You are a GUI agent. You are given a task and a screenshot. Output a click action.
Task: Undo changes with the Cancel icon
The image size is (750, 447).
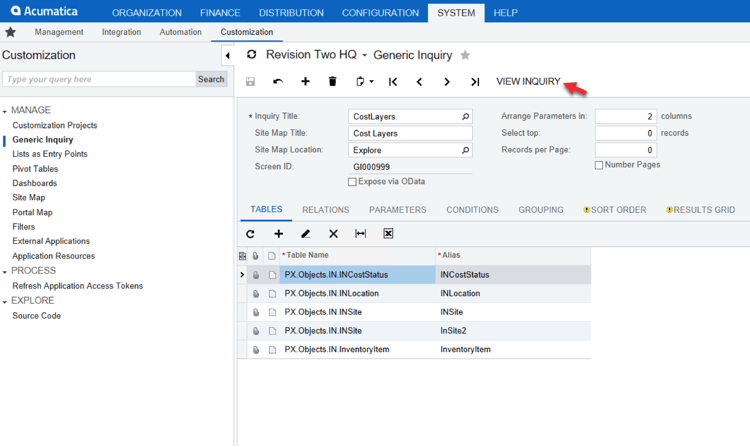tap(277, 82)
